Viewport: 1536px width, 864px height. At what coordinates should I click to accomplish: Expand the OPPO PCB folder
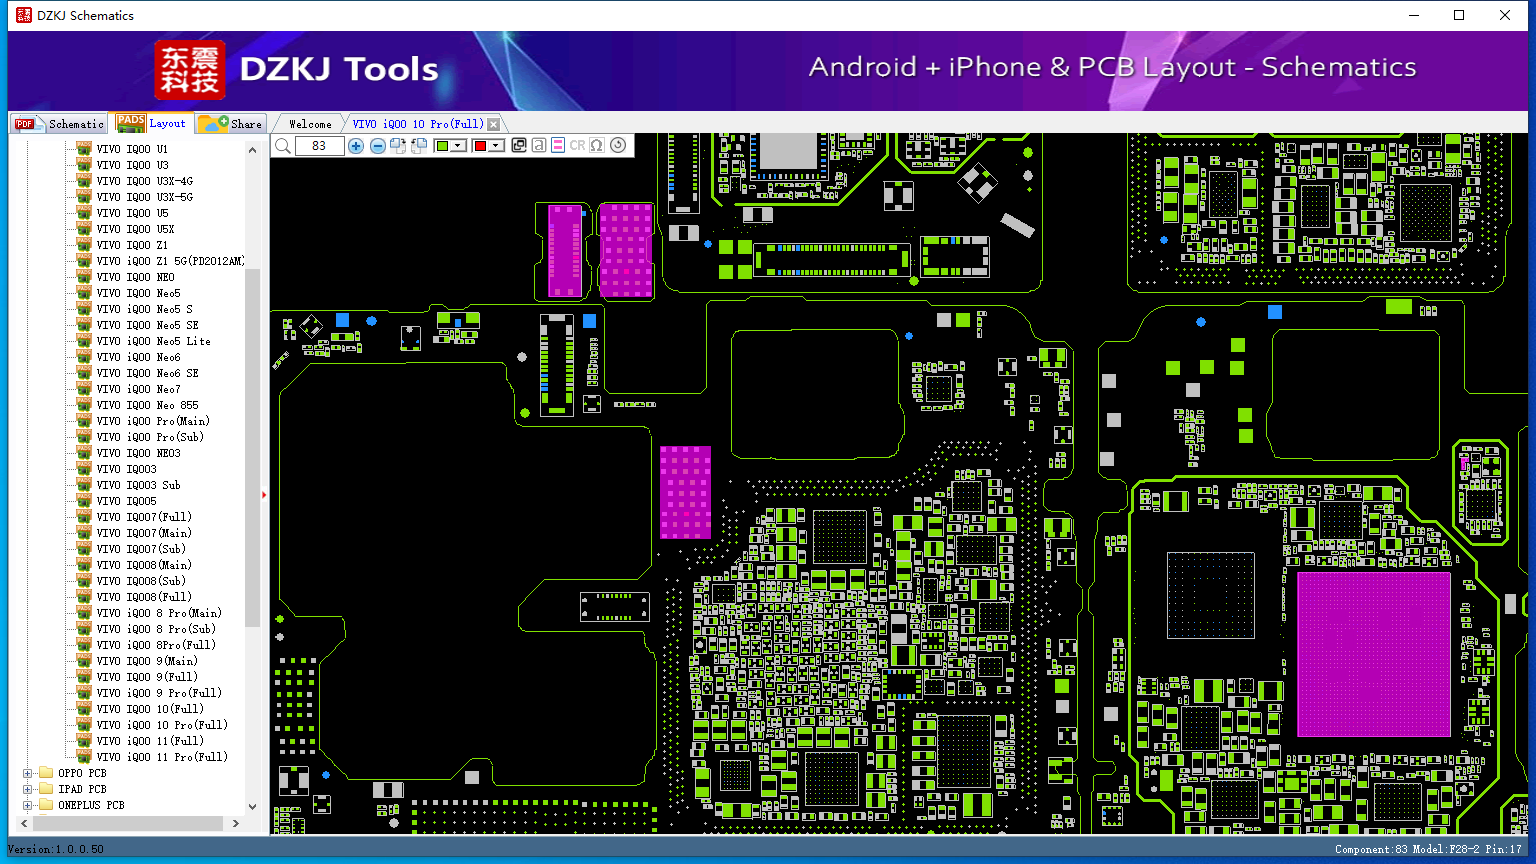tap(28, 773)
